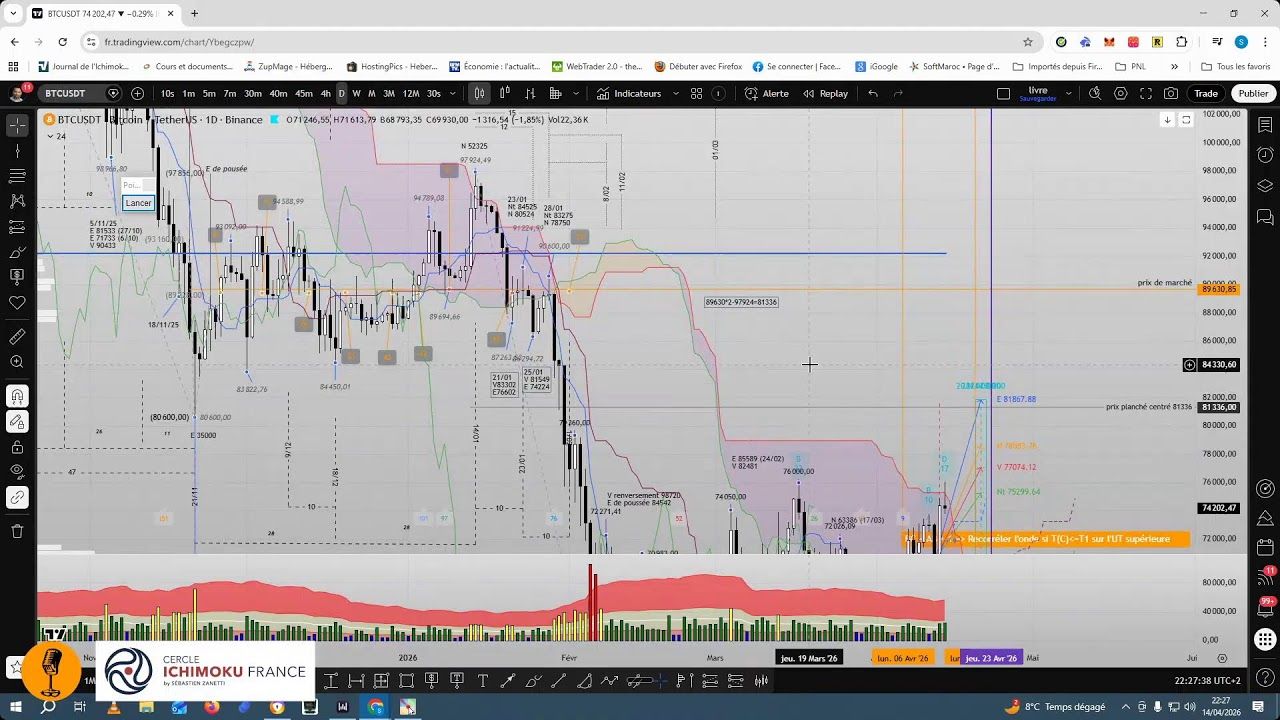Undo the last chart action

[871, 93]
